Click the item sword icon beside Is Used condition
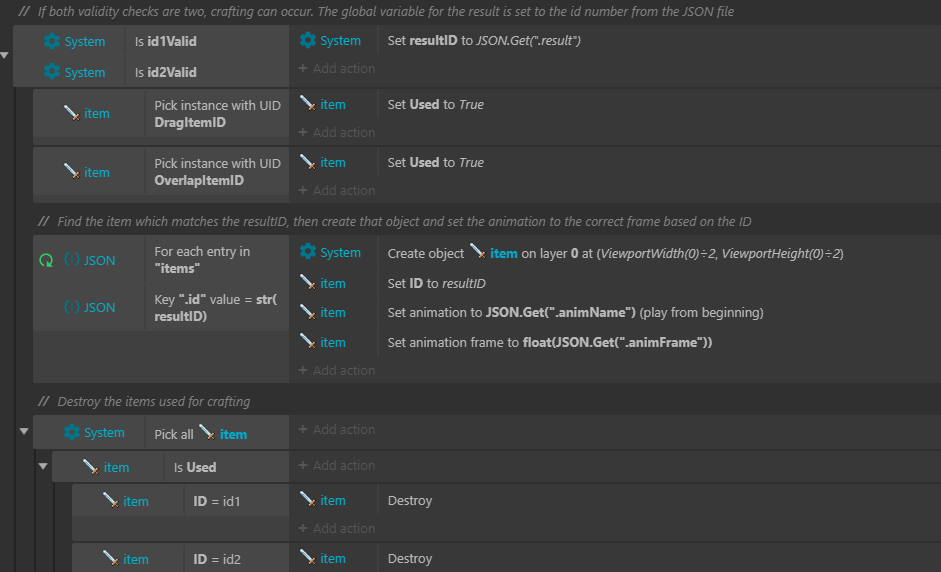 pyautogui.click(x=91, y=467)
